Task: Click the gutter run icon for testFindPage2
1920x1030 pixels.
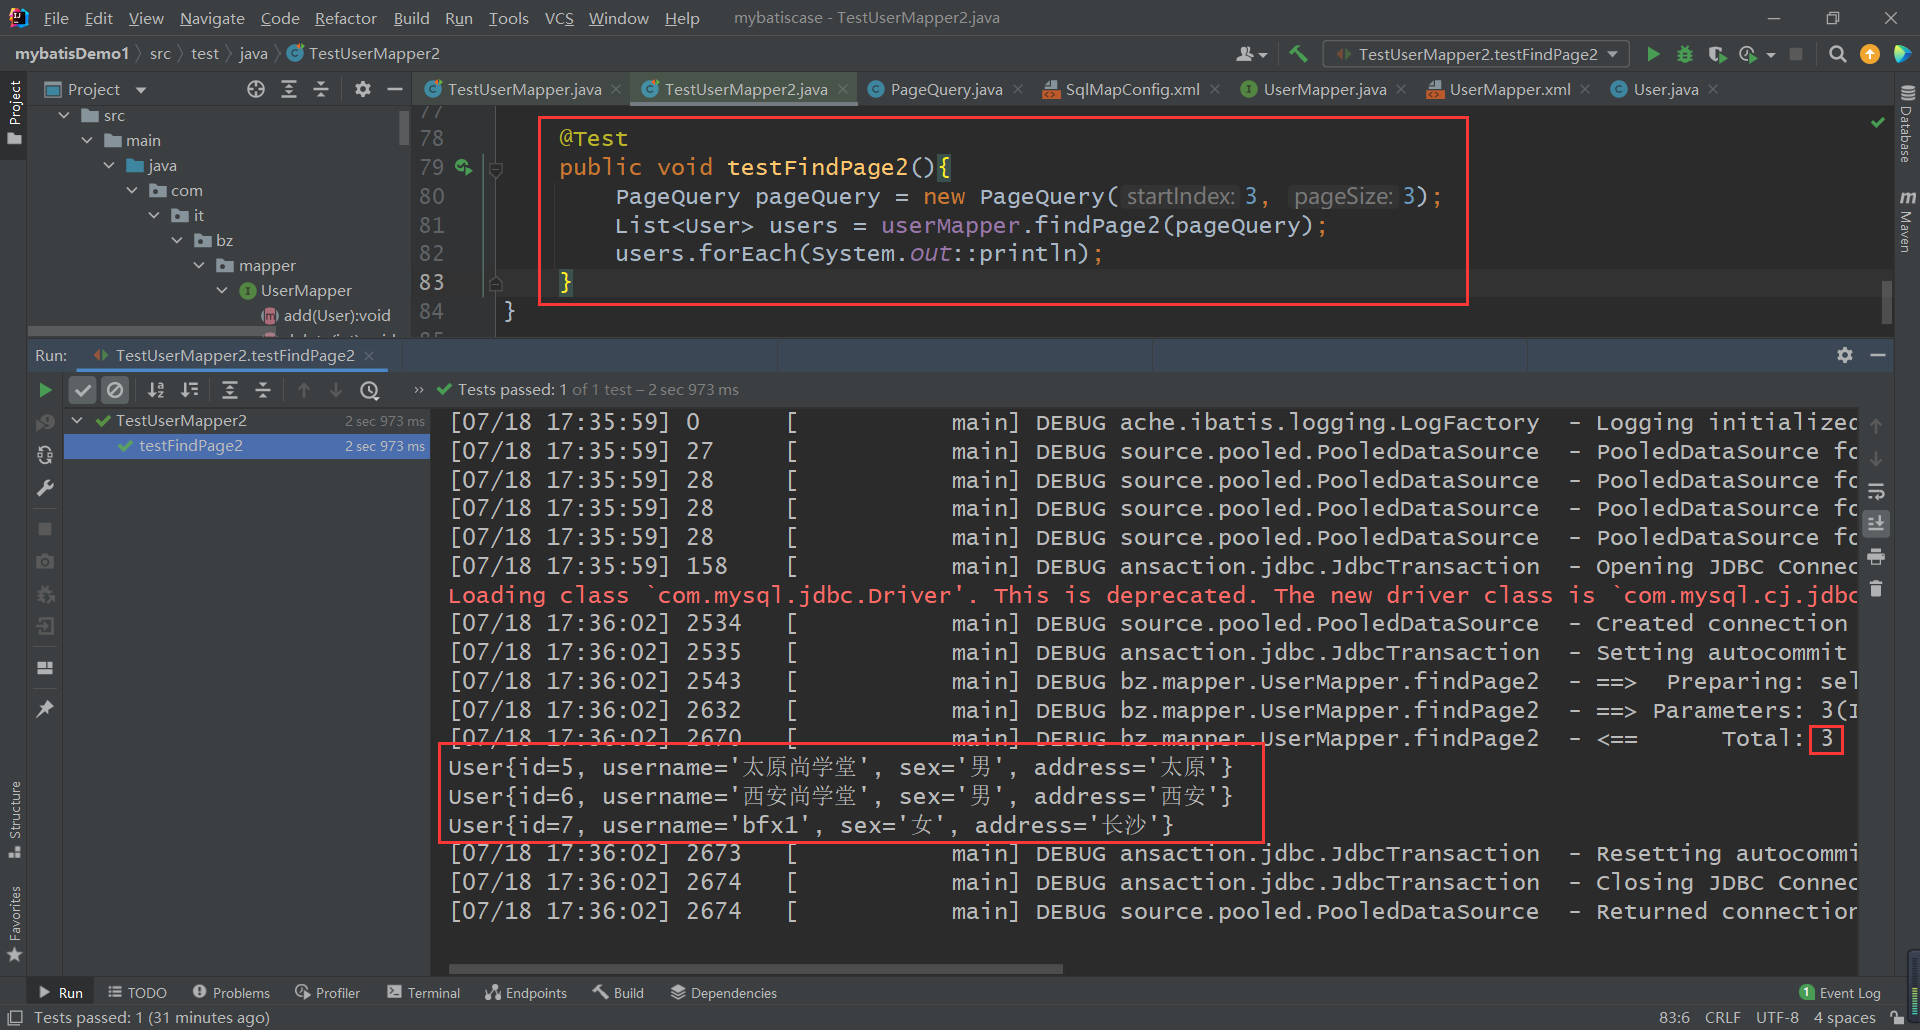Action: pyautogui.click(x=463, y=167)
